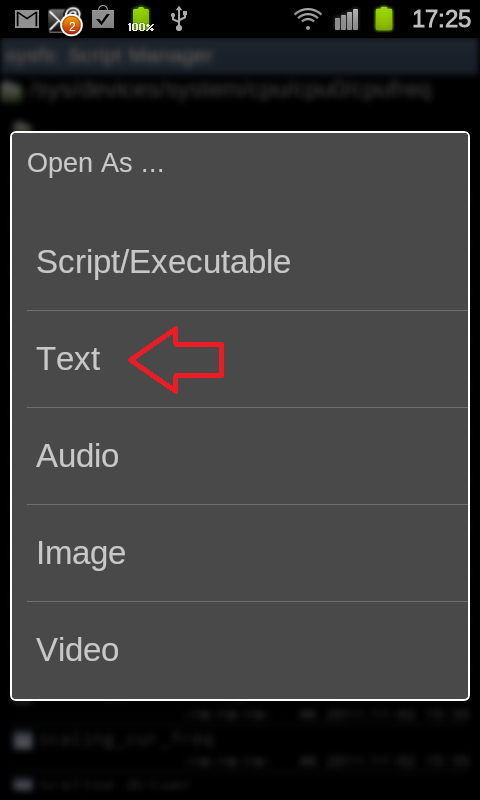
Task: Tap the USB connection icon
Action: tap(179, 19)
